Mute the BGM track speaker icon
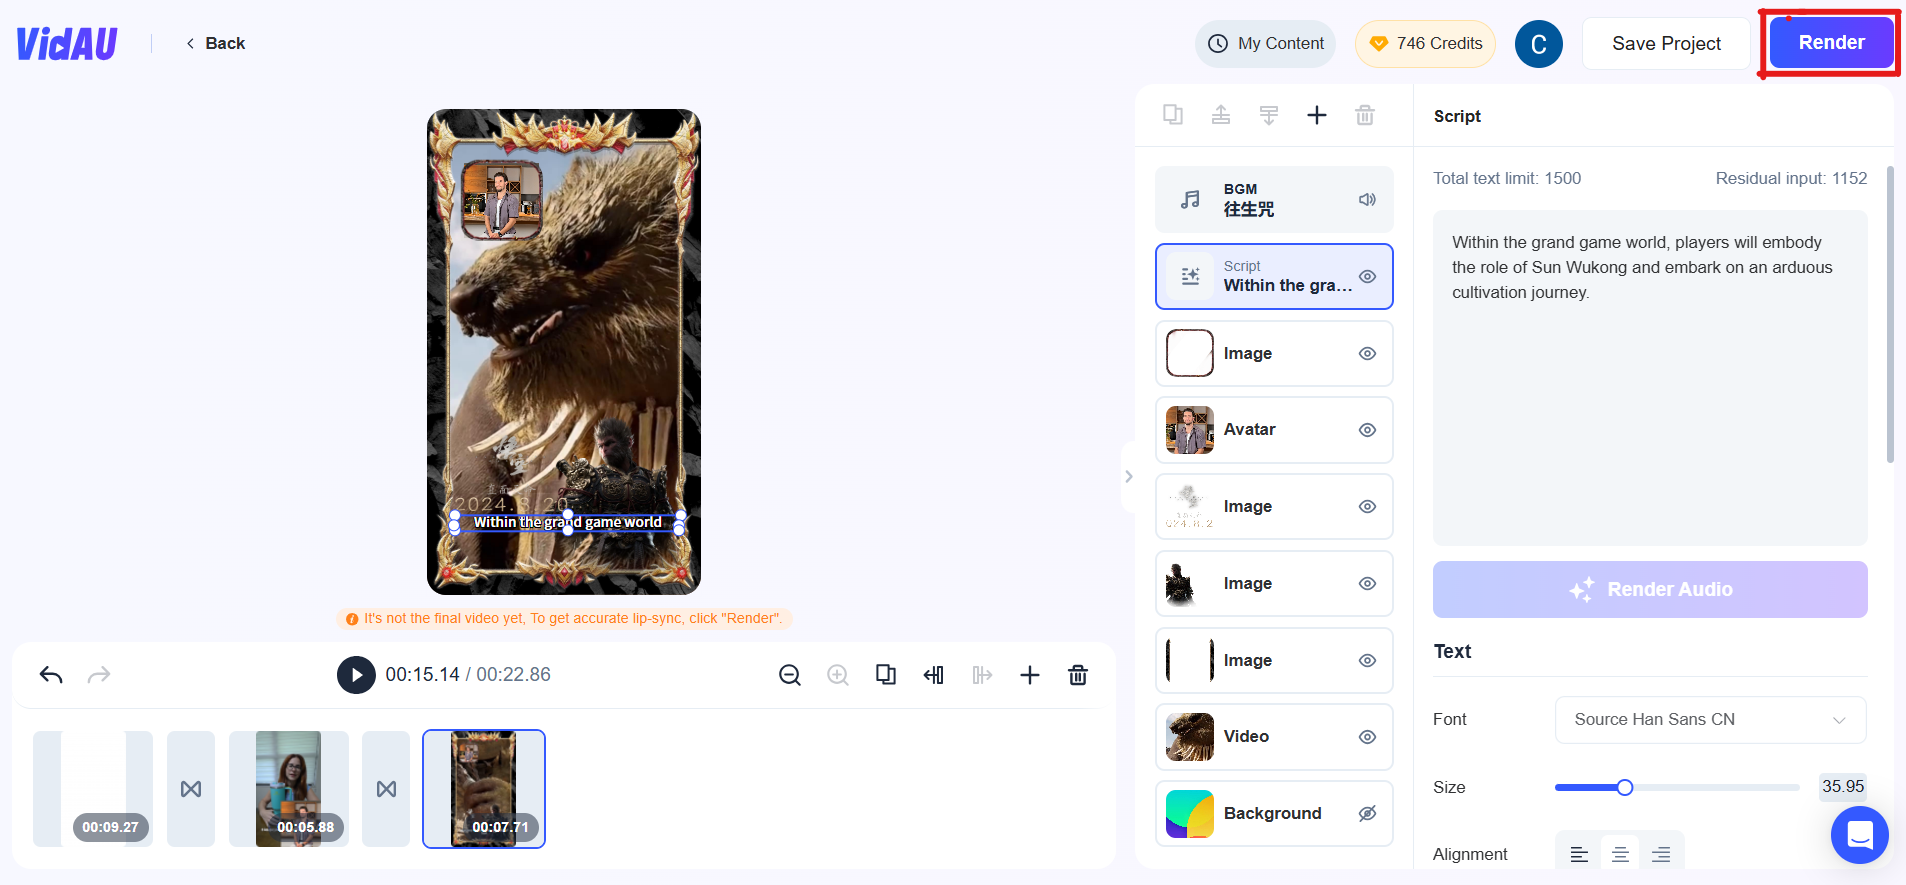Image resolution: width=1906 pixels, height=885 pixels. click(1367, 200)
